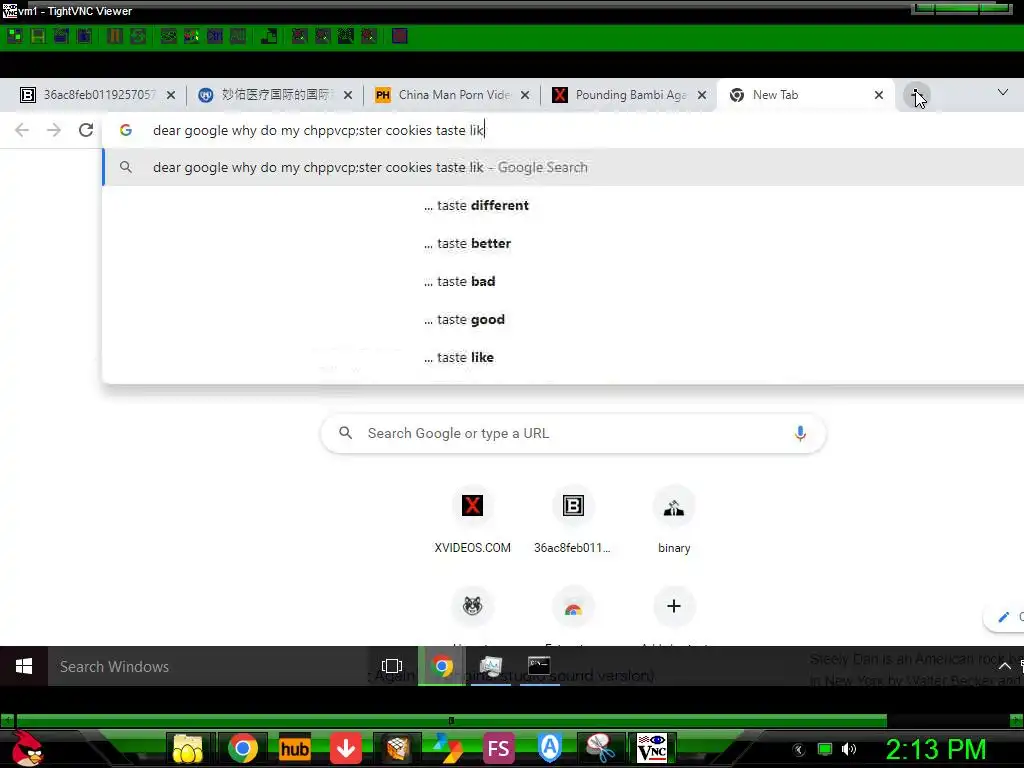
Task: Expand the remote system tray chevron
Action: 1004,666
